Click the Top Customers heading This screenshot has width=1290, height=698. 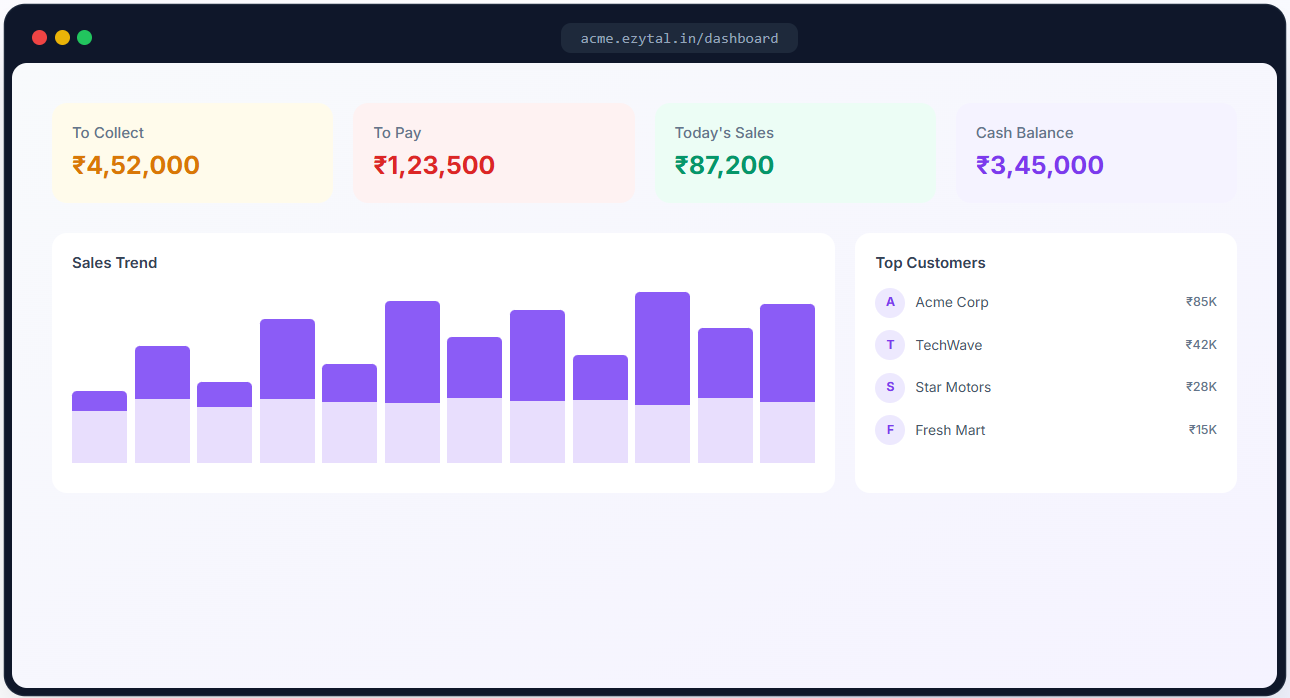point(930,263)
